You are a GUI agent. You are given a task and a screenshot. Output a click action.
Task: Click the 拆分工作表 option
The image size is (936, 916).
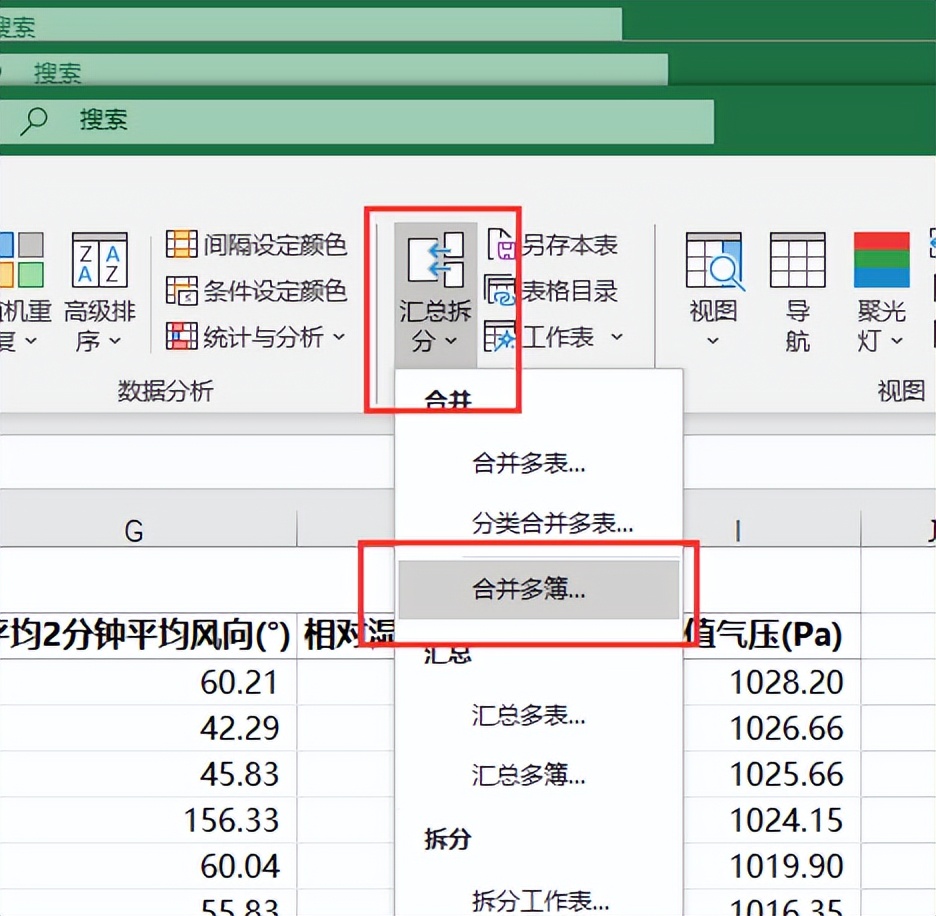tap(540, 901)
